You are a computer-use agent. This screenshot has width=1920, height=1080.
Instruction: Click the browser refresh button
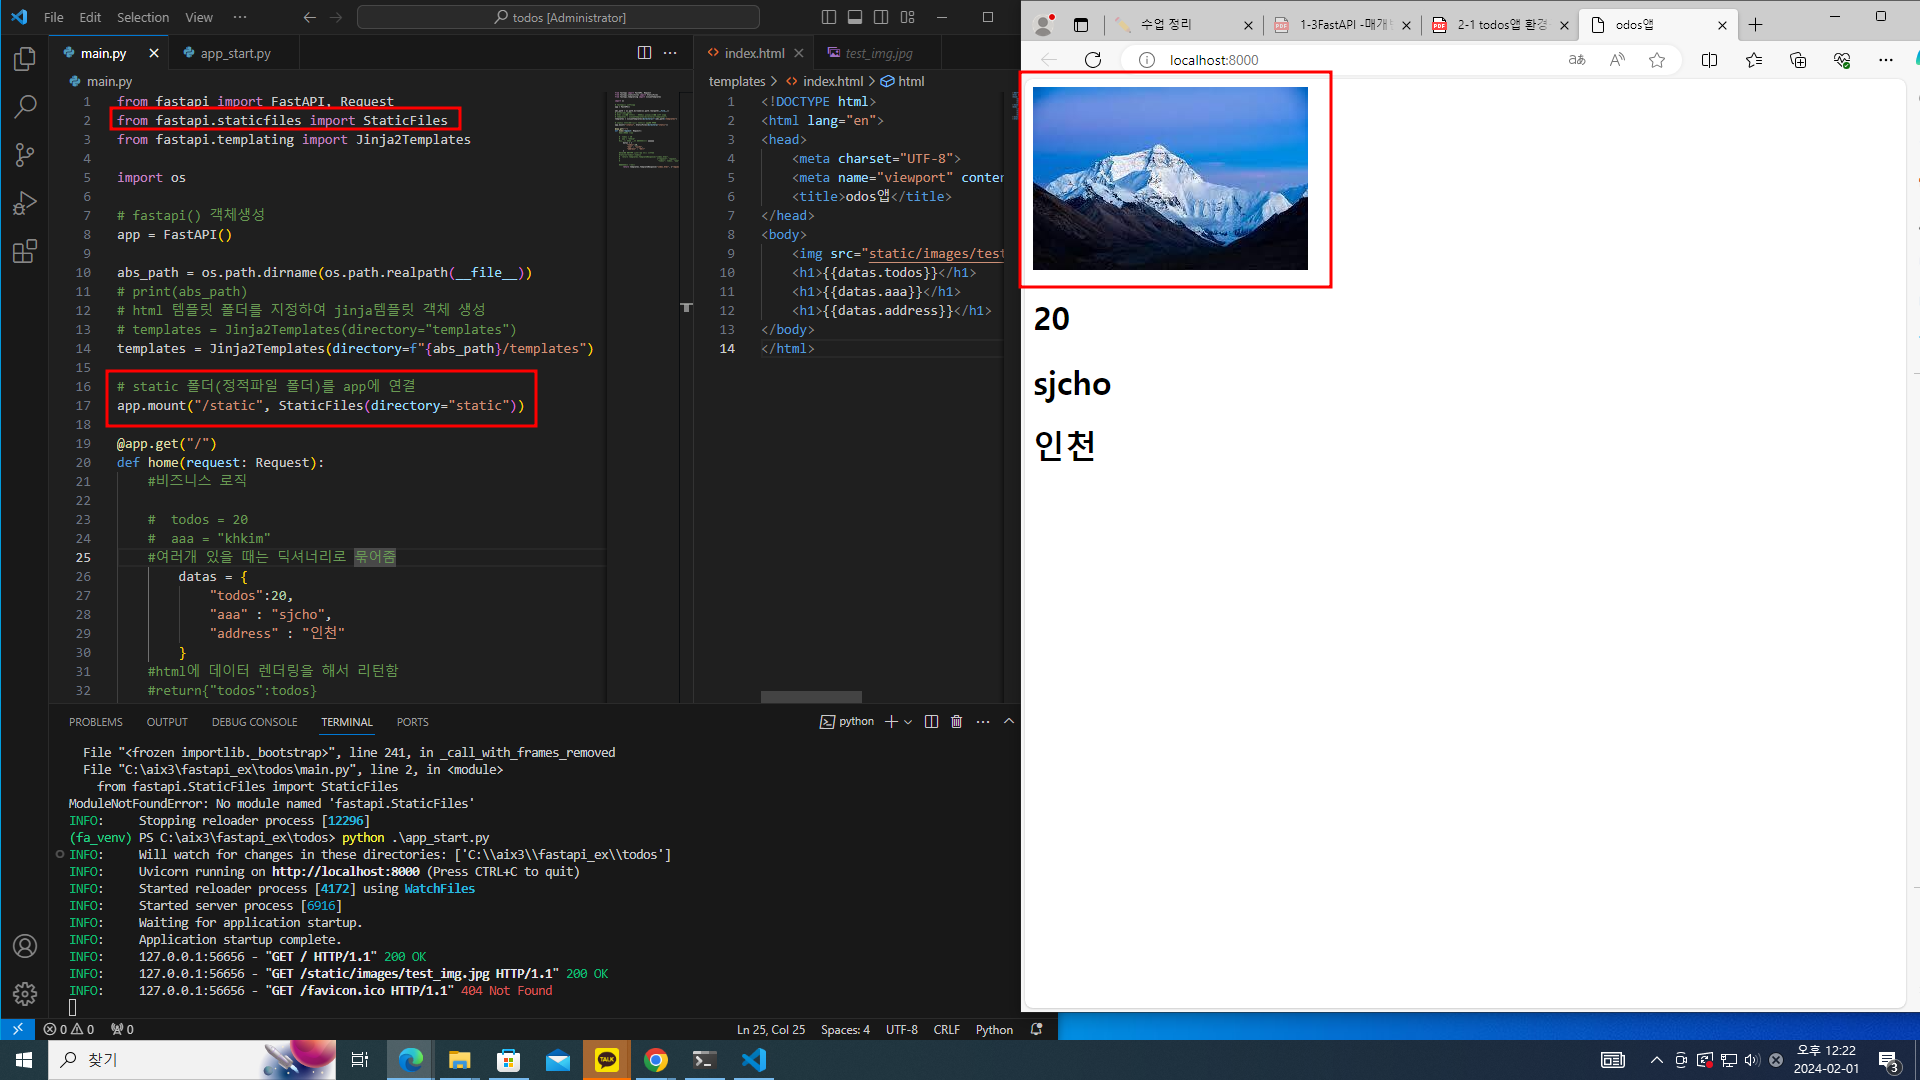click(x=1093, y=60)
